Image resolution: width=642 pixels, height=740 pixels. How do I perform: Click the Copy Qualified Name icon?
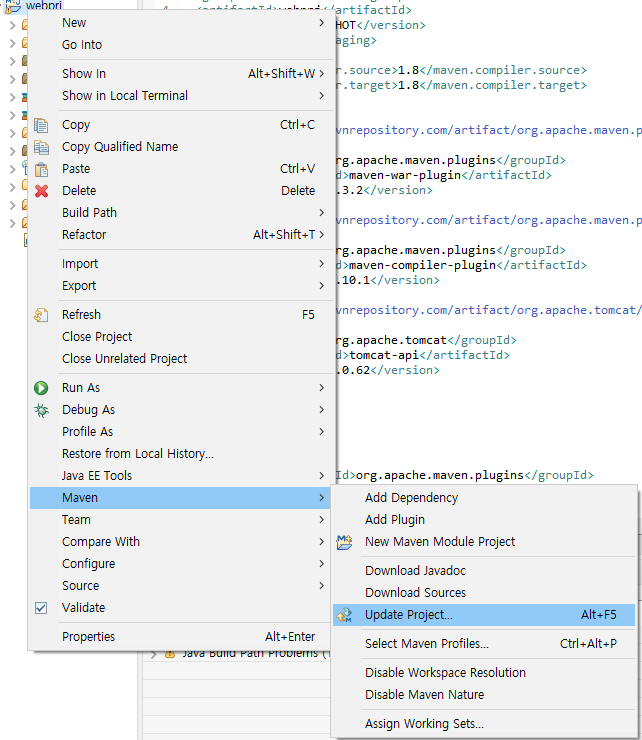pyautogui.click(x=41, y=147)
